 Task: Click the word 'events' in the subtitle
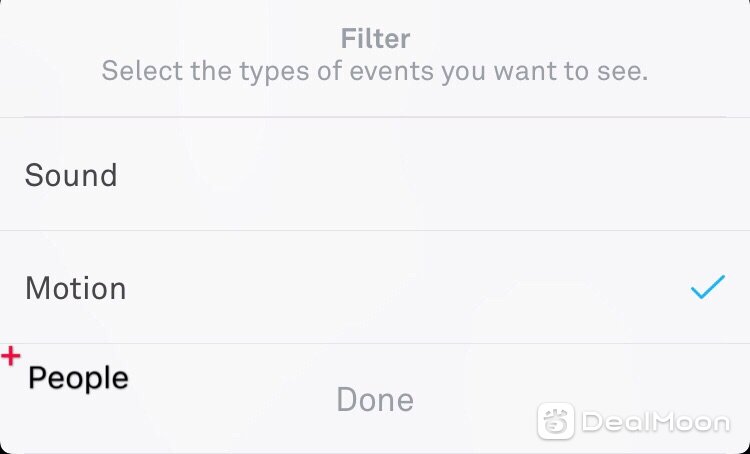click(392, 71)
